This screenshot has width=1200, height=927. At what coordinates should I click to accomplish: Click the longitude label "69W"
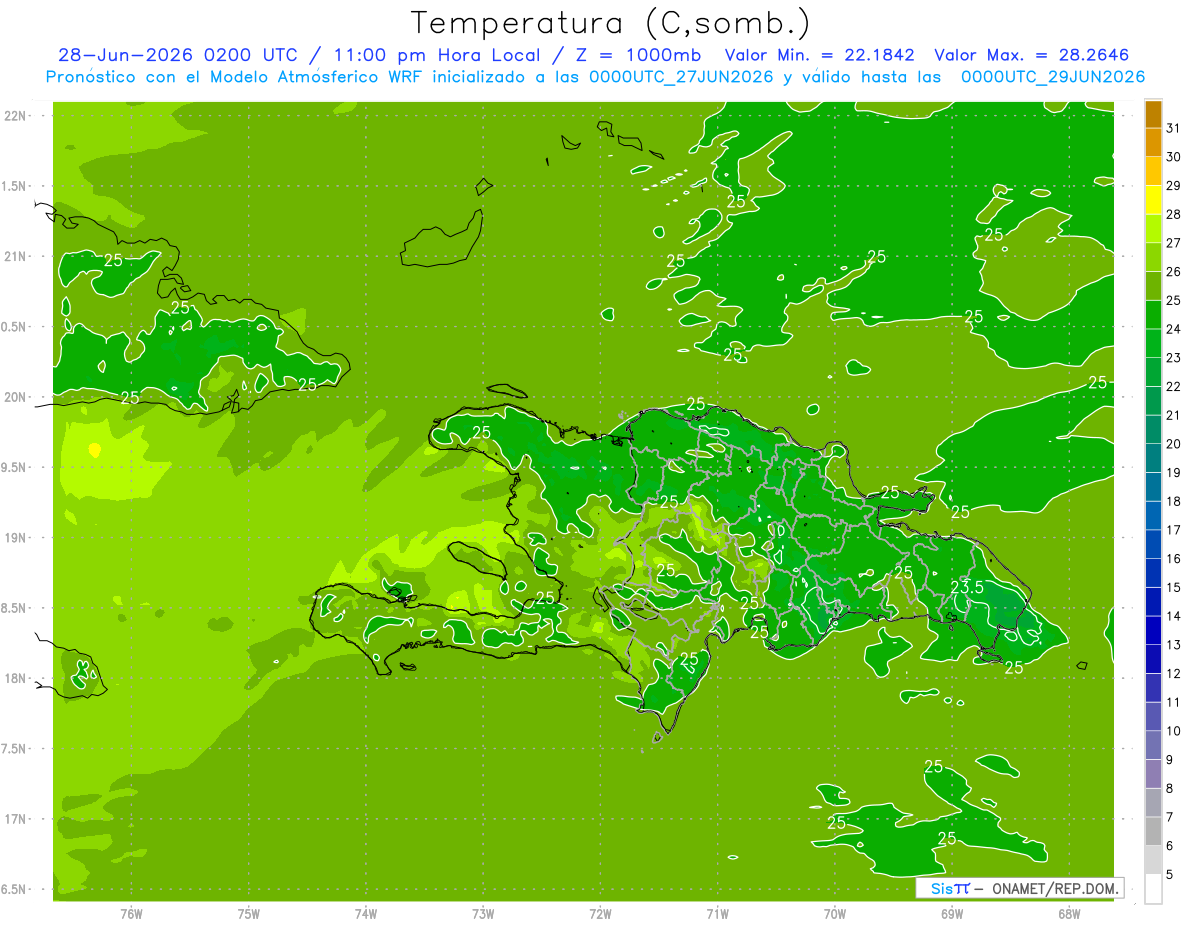[x=952, y=913]
